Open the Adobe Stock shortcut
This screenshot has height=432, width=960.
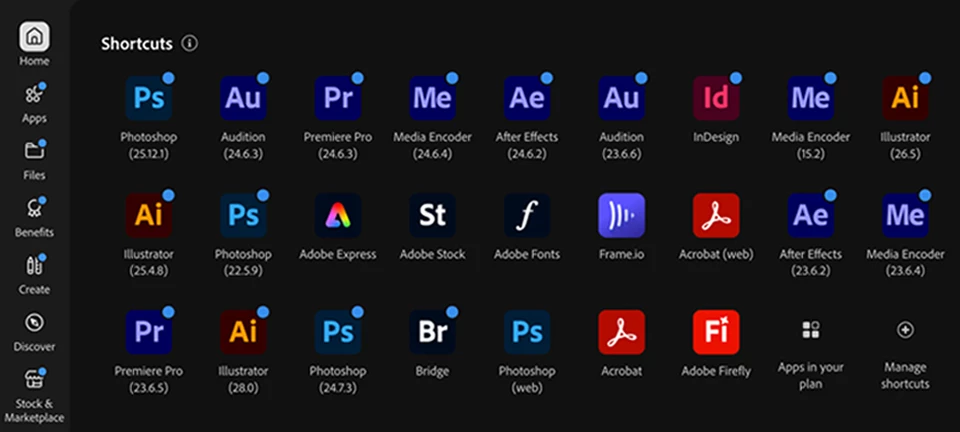(432, 215)
